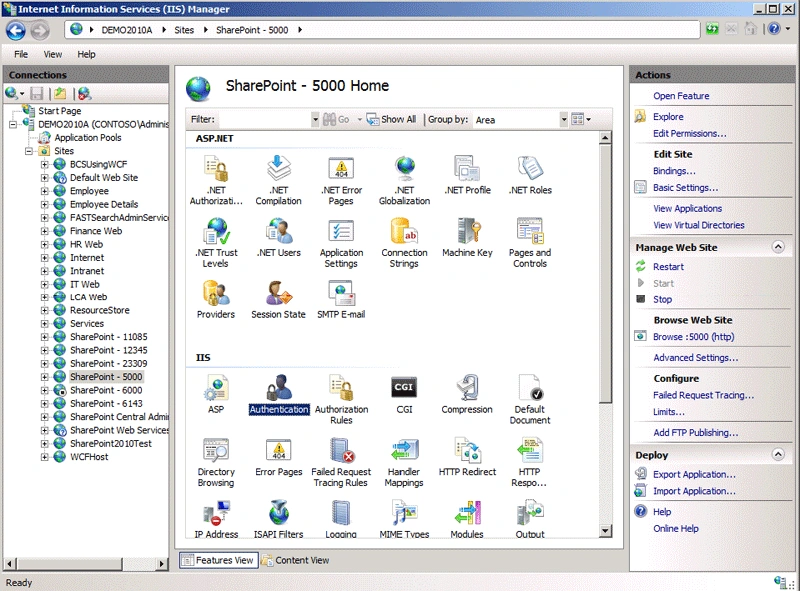Open Failed Request Tracing Rules feature
Image resolution: width=800 pixels, height=591 pixels.
pyautogui.click(x=341, y=462)
